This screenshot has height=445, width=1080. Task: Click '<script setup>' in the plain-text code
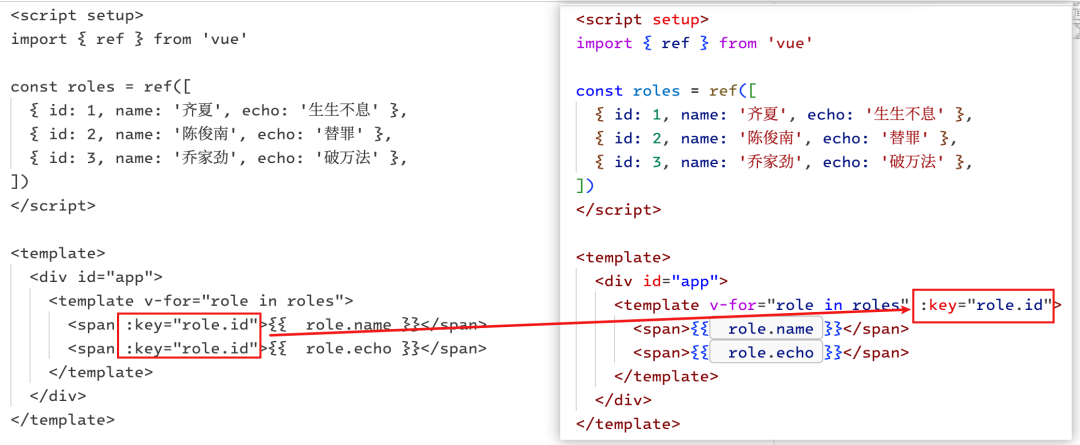77,14
